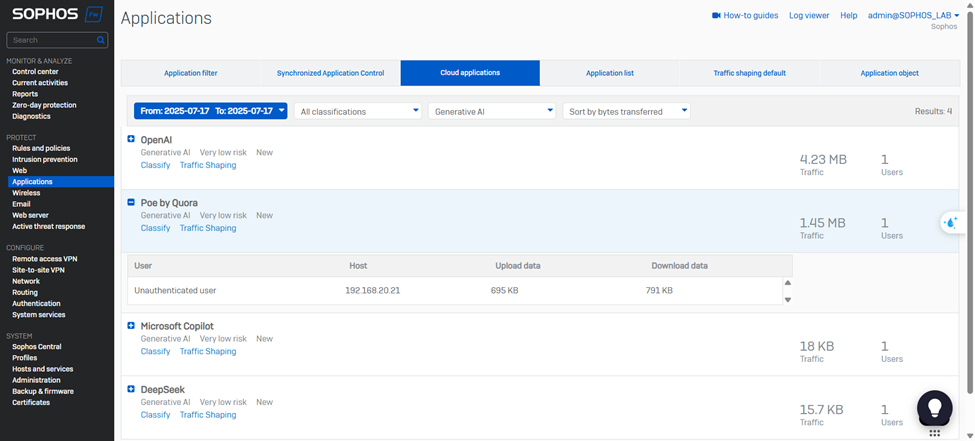The width and height of the screenshot is (975, 441).
Task: Open Sophos Central in sidebar
Action: click(37, 346)
